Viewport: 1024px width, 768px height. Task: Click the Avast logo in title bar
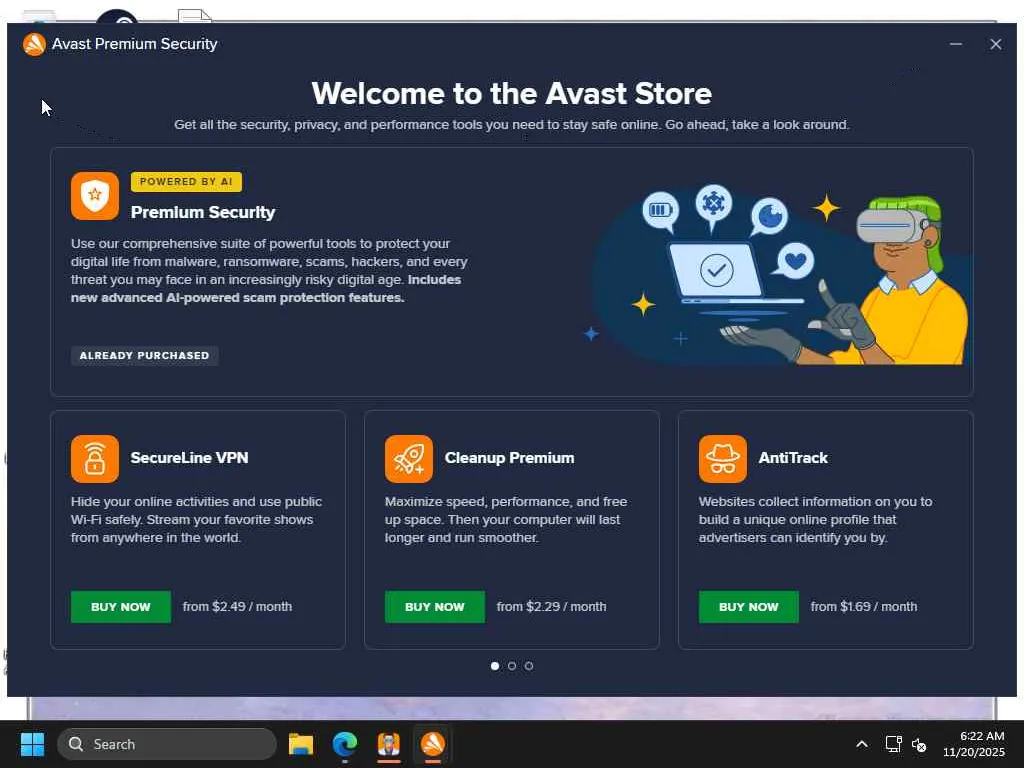click(x=34, y=44)
